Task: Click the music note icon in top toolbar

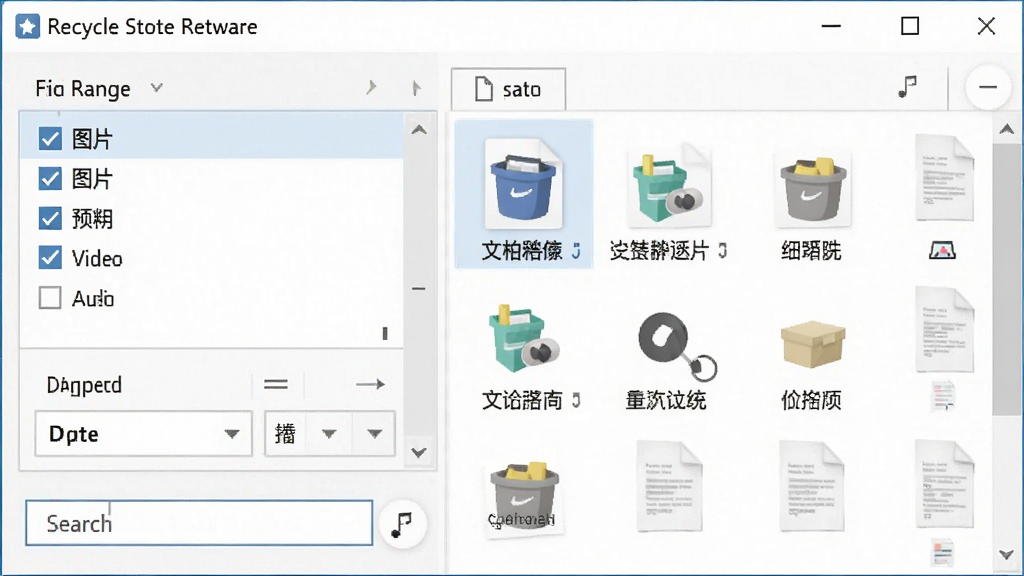Action: [x=907, y=86]
